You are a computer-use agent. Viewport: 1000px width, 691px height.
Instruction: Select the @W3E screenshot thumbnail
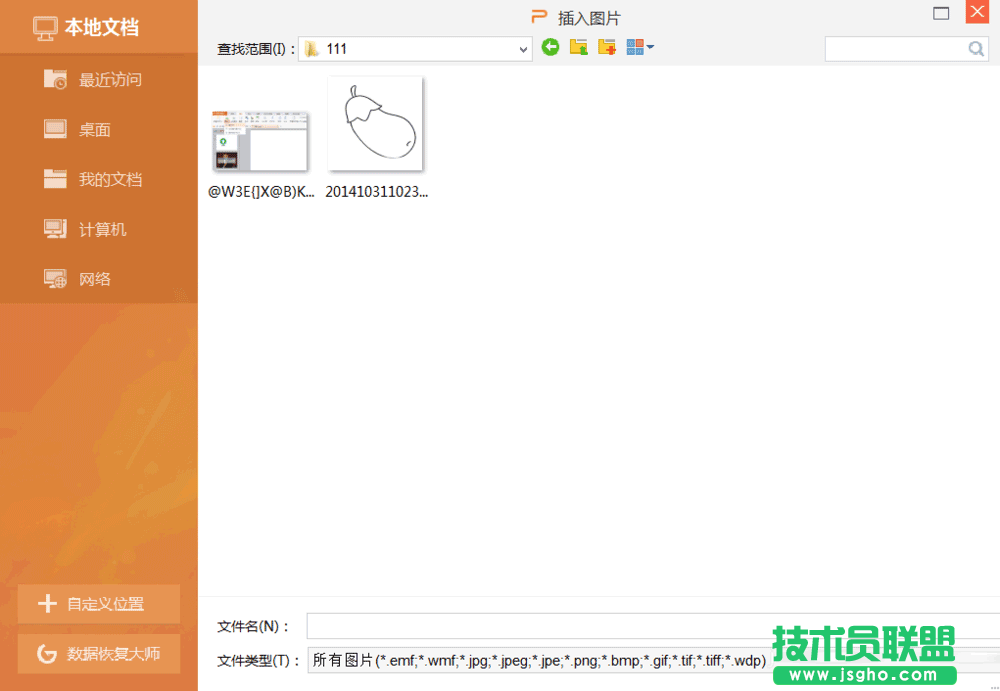(260, 141)
